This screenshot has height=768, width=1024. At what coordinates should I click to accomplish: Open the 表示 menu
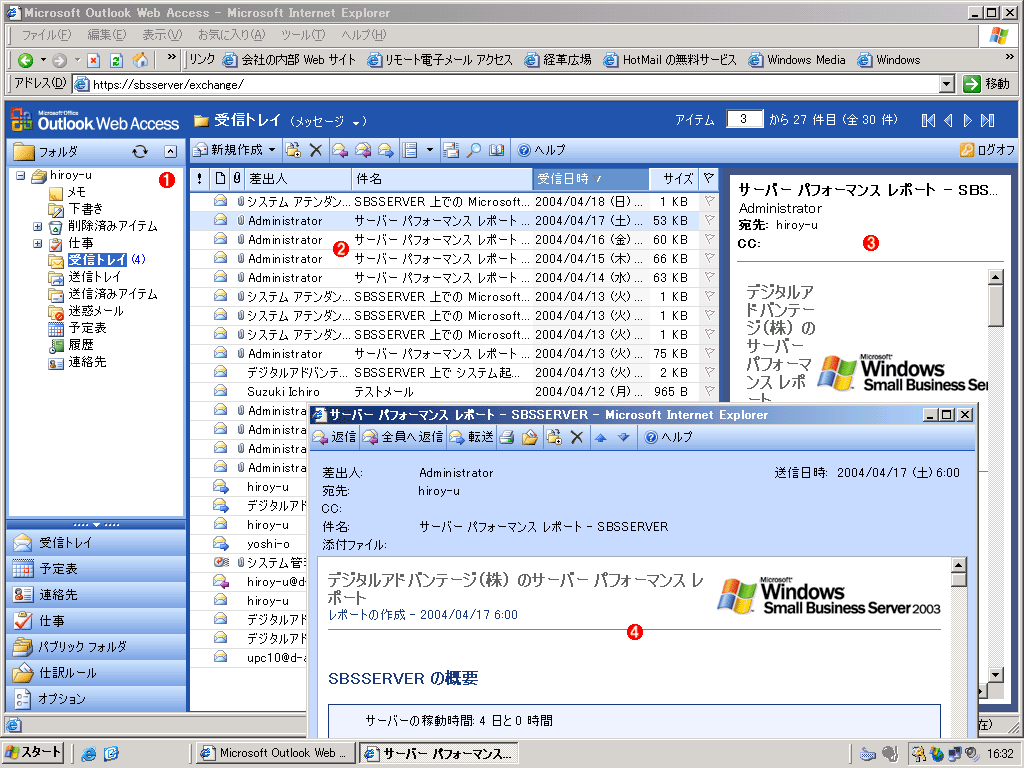162,35
